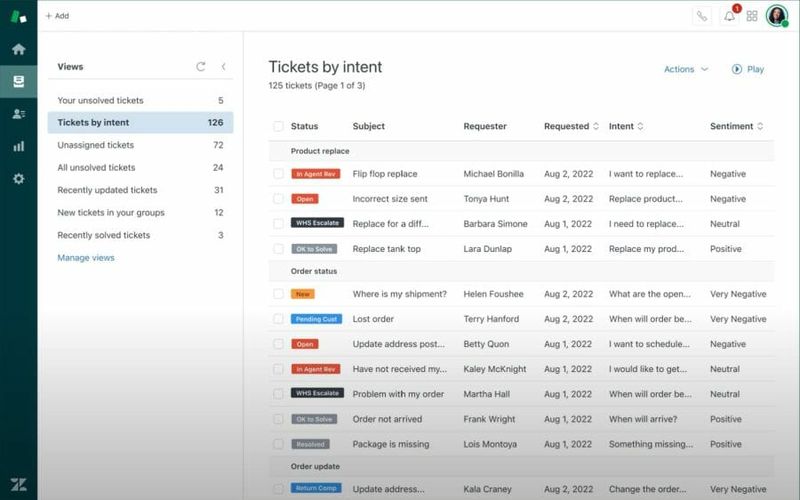Collapse the Order update group

521,466
